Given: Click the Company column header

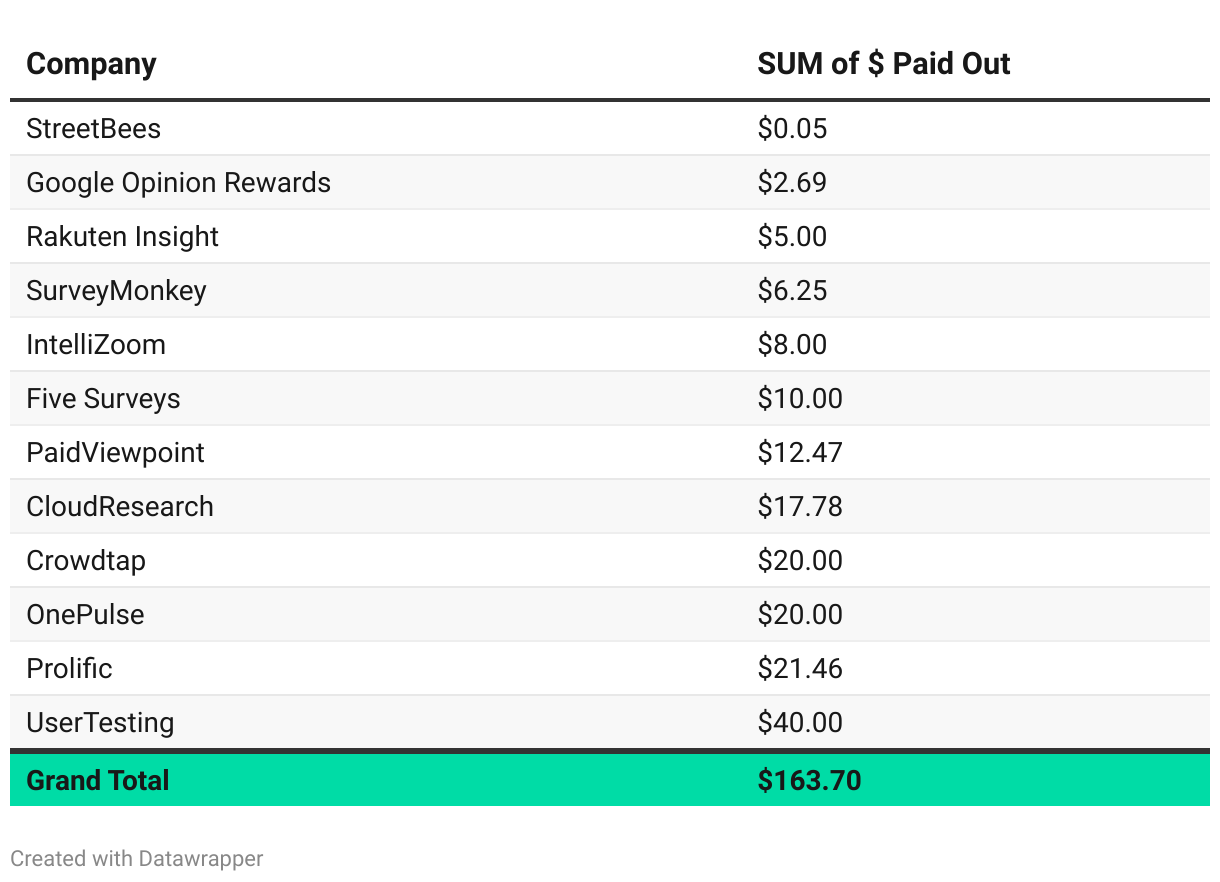Looking at the screenshot, I should coord(91,64).
